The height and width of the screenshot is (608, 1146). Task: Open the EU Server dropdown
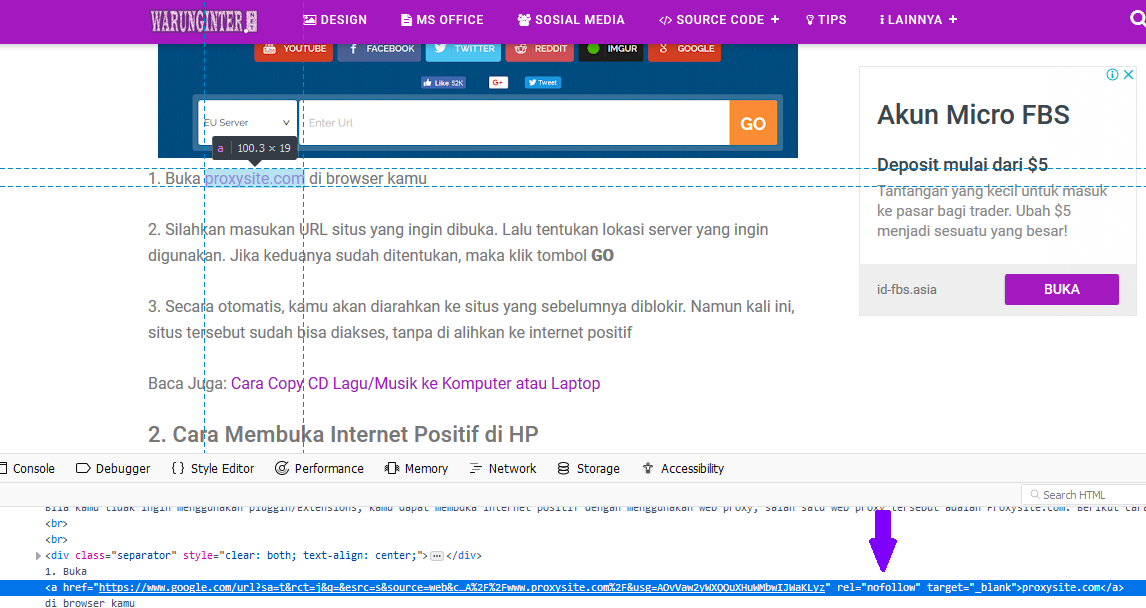(x=247, y=123)
